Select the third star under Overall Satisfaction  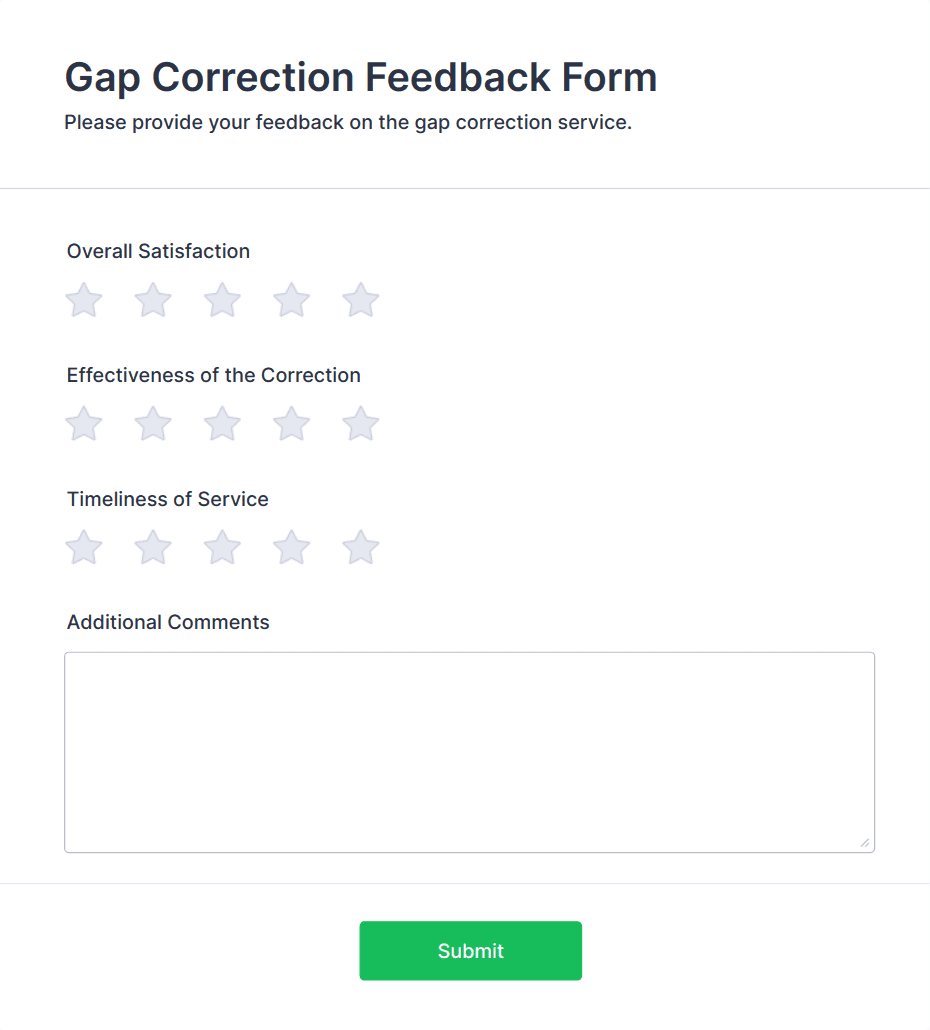(x=222, y=300)
